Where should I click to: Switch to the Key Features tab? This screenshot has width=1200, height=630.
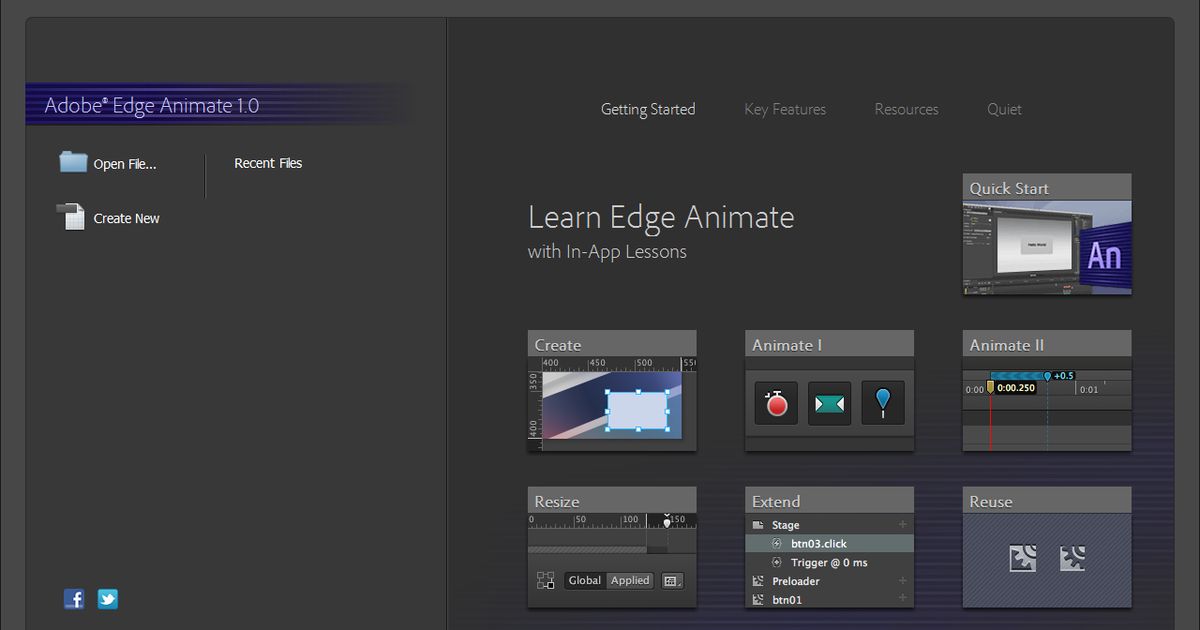(784, 109)
